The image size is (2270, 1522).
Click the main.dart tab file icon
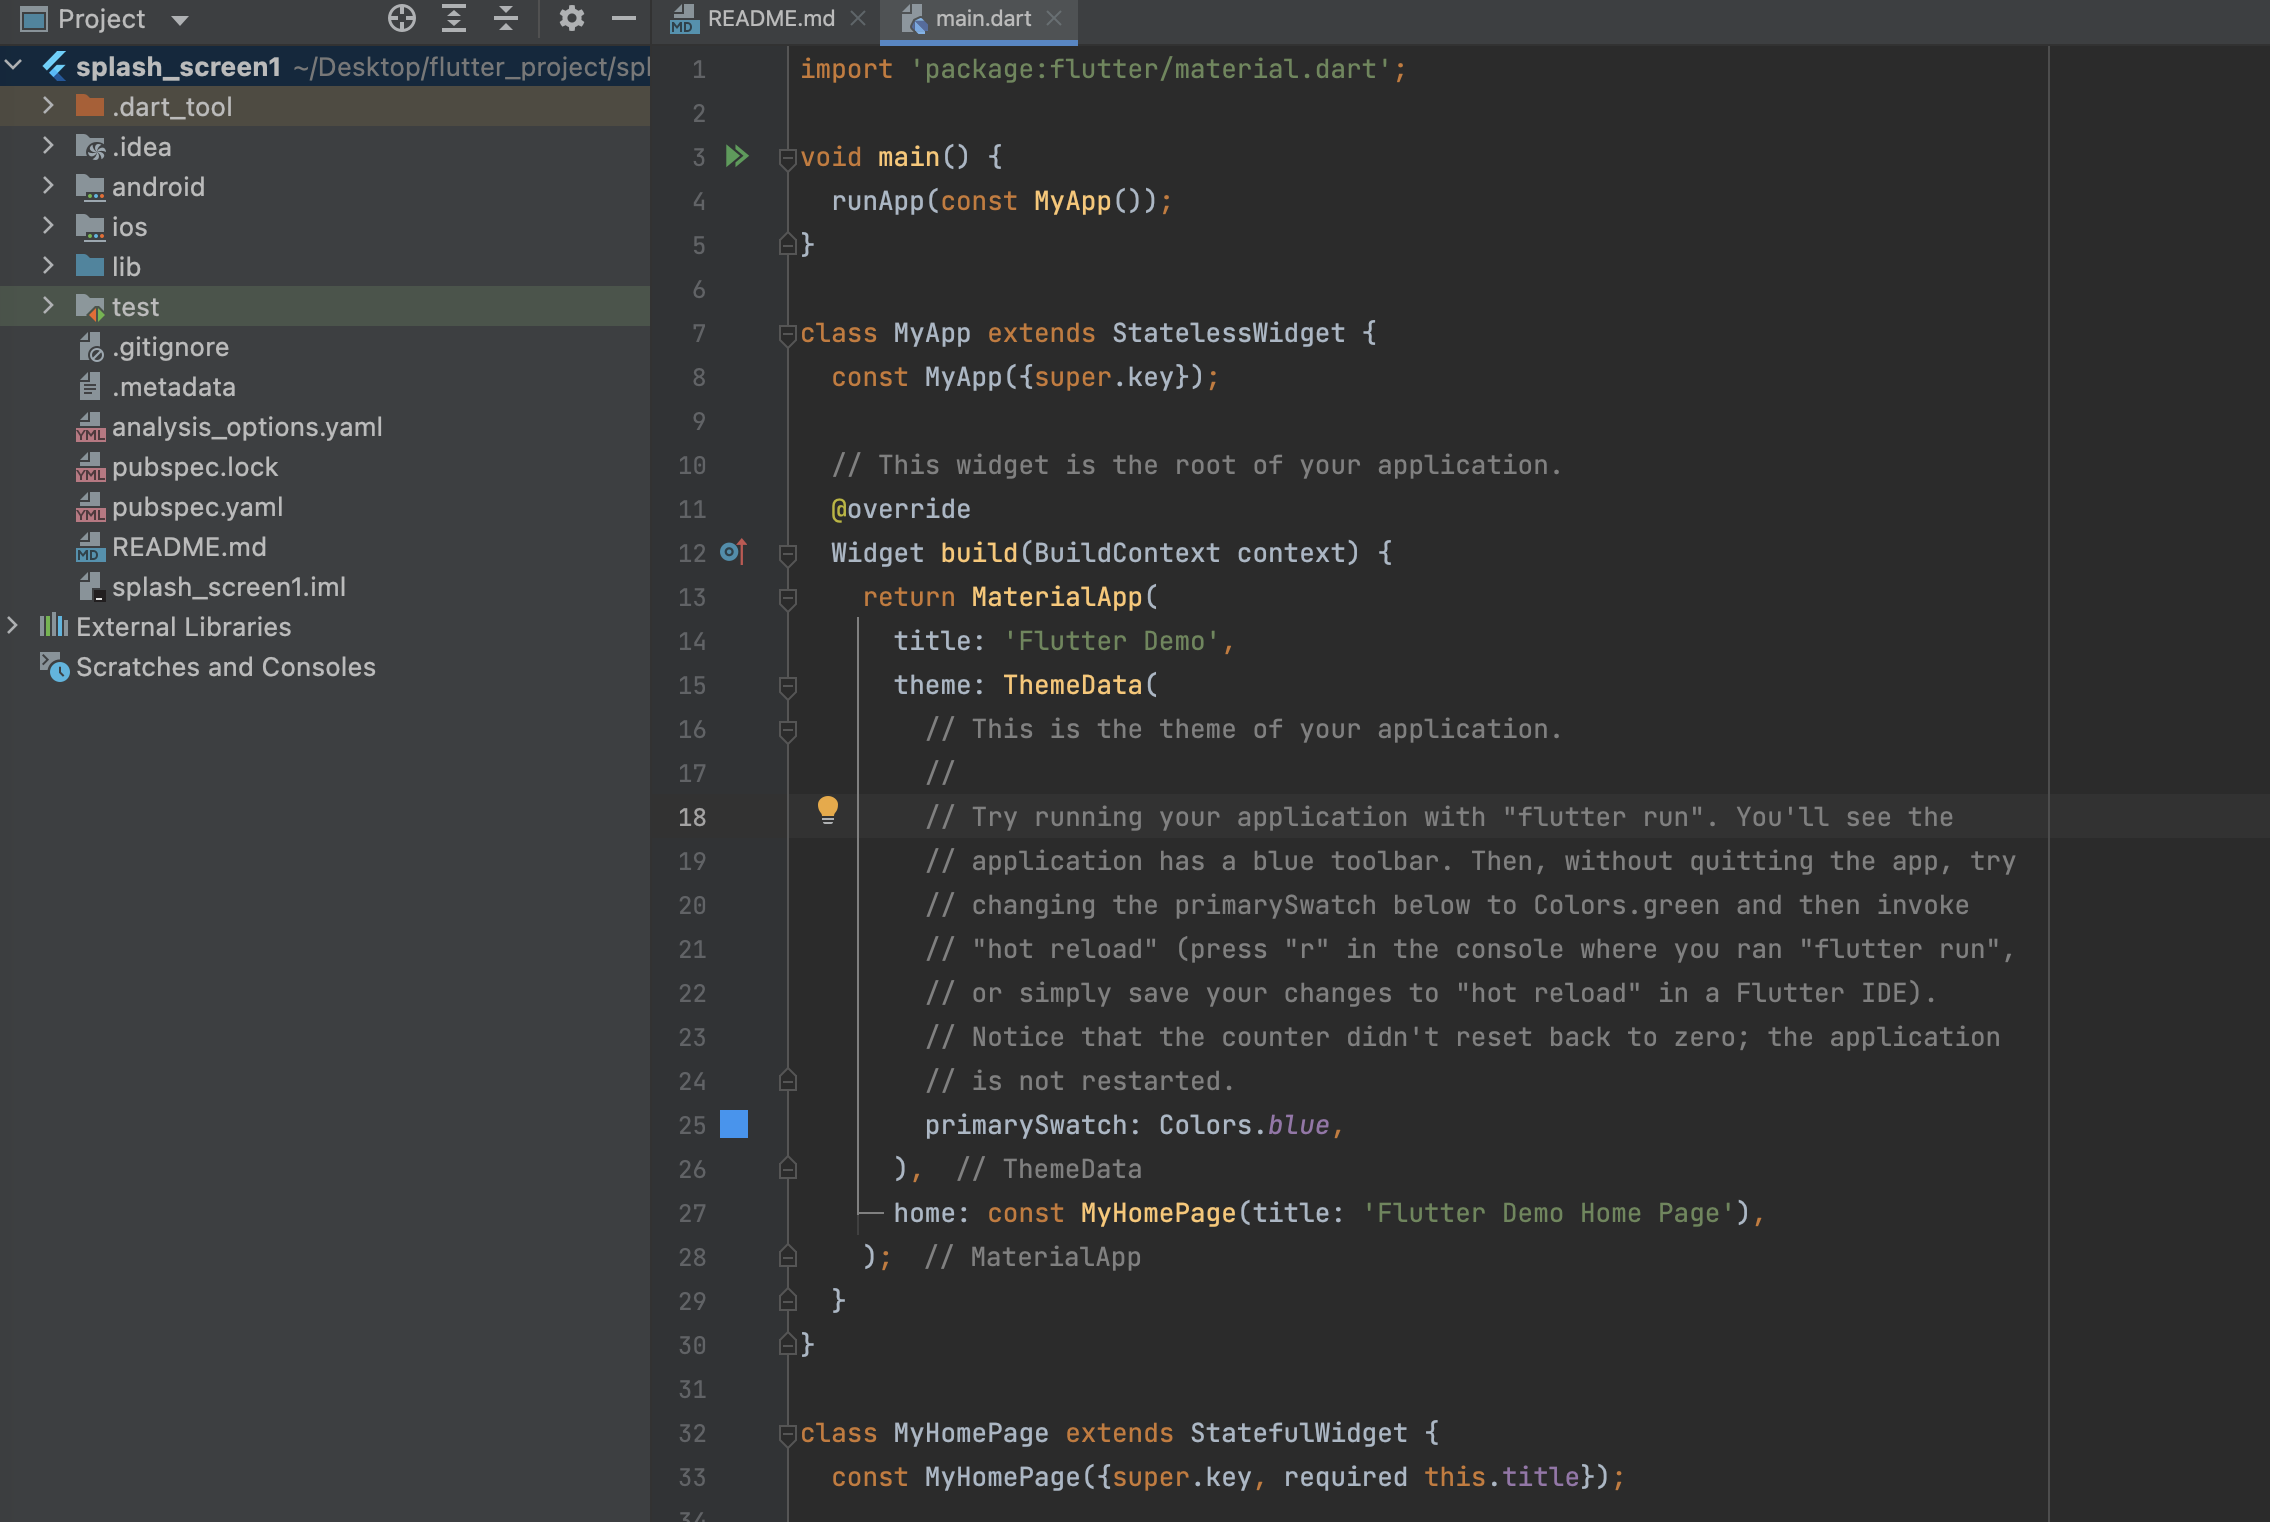[914, 19]
